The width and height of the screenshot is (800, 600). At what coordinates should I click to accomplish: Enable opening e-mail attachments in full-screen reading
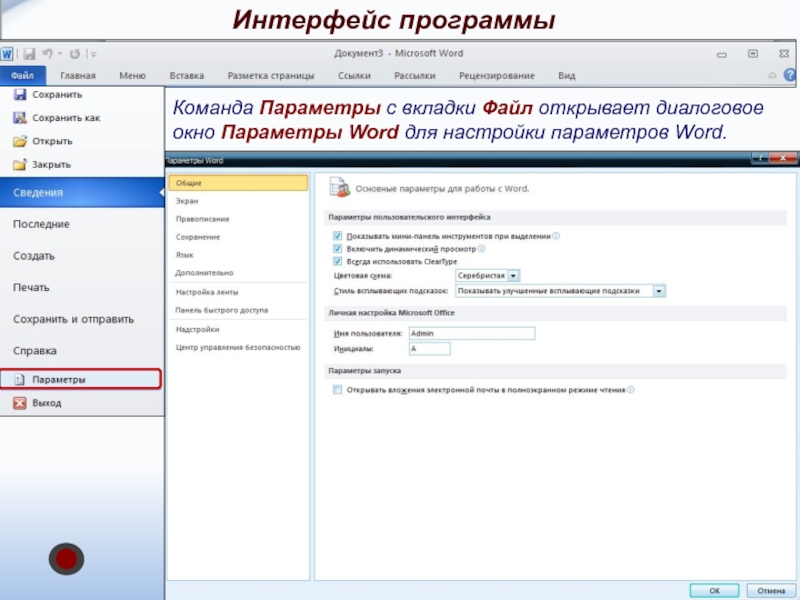click(x=338, y=389)
